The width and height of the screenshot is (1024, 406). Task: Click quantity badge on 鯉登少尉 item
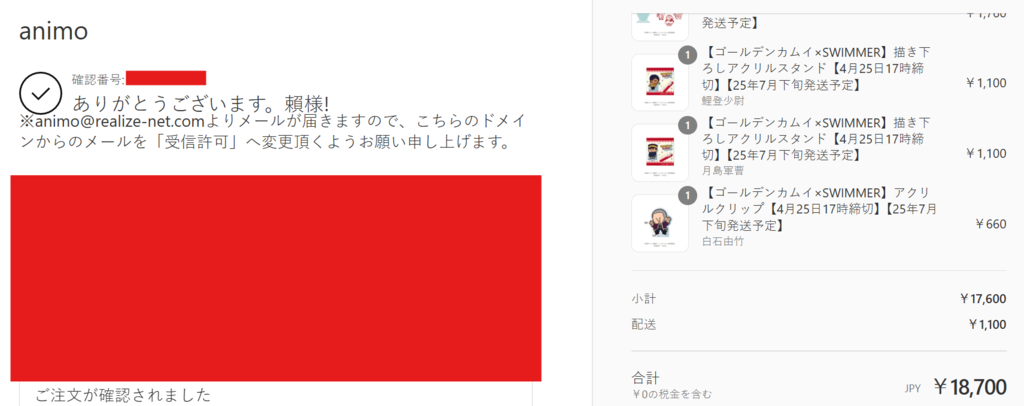[x=686, y=55]
